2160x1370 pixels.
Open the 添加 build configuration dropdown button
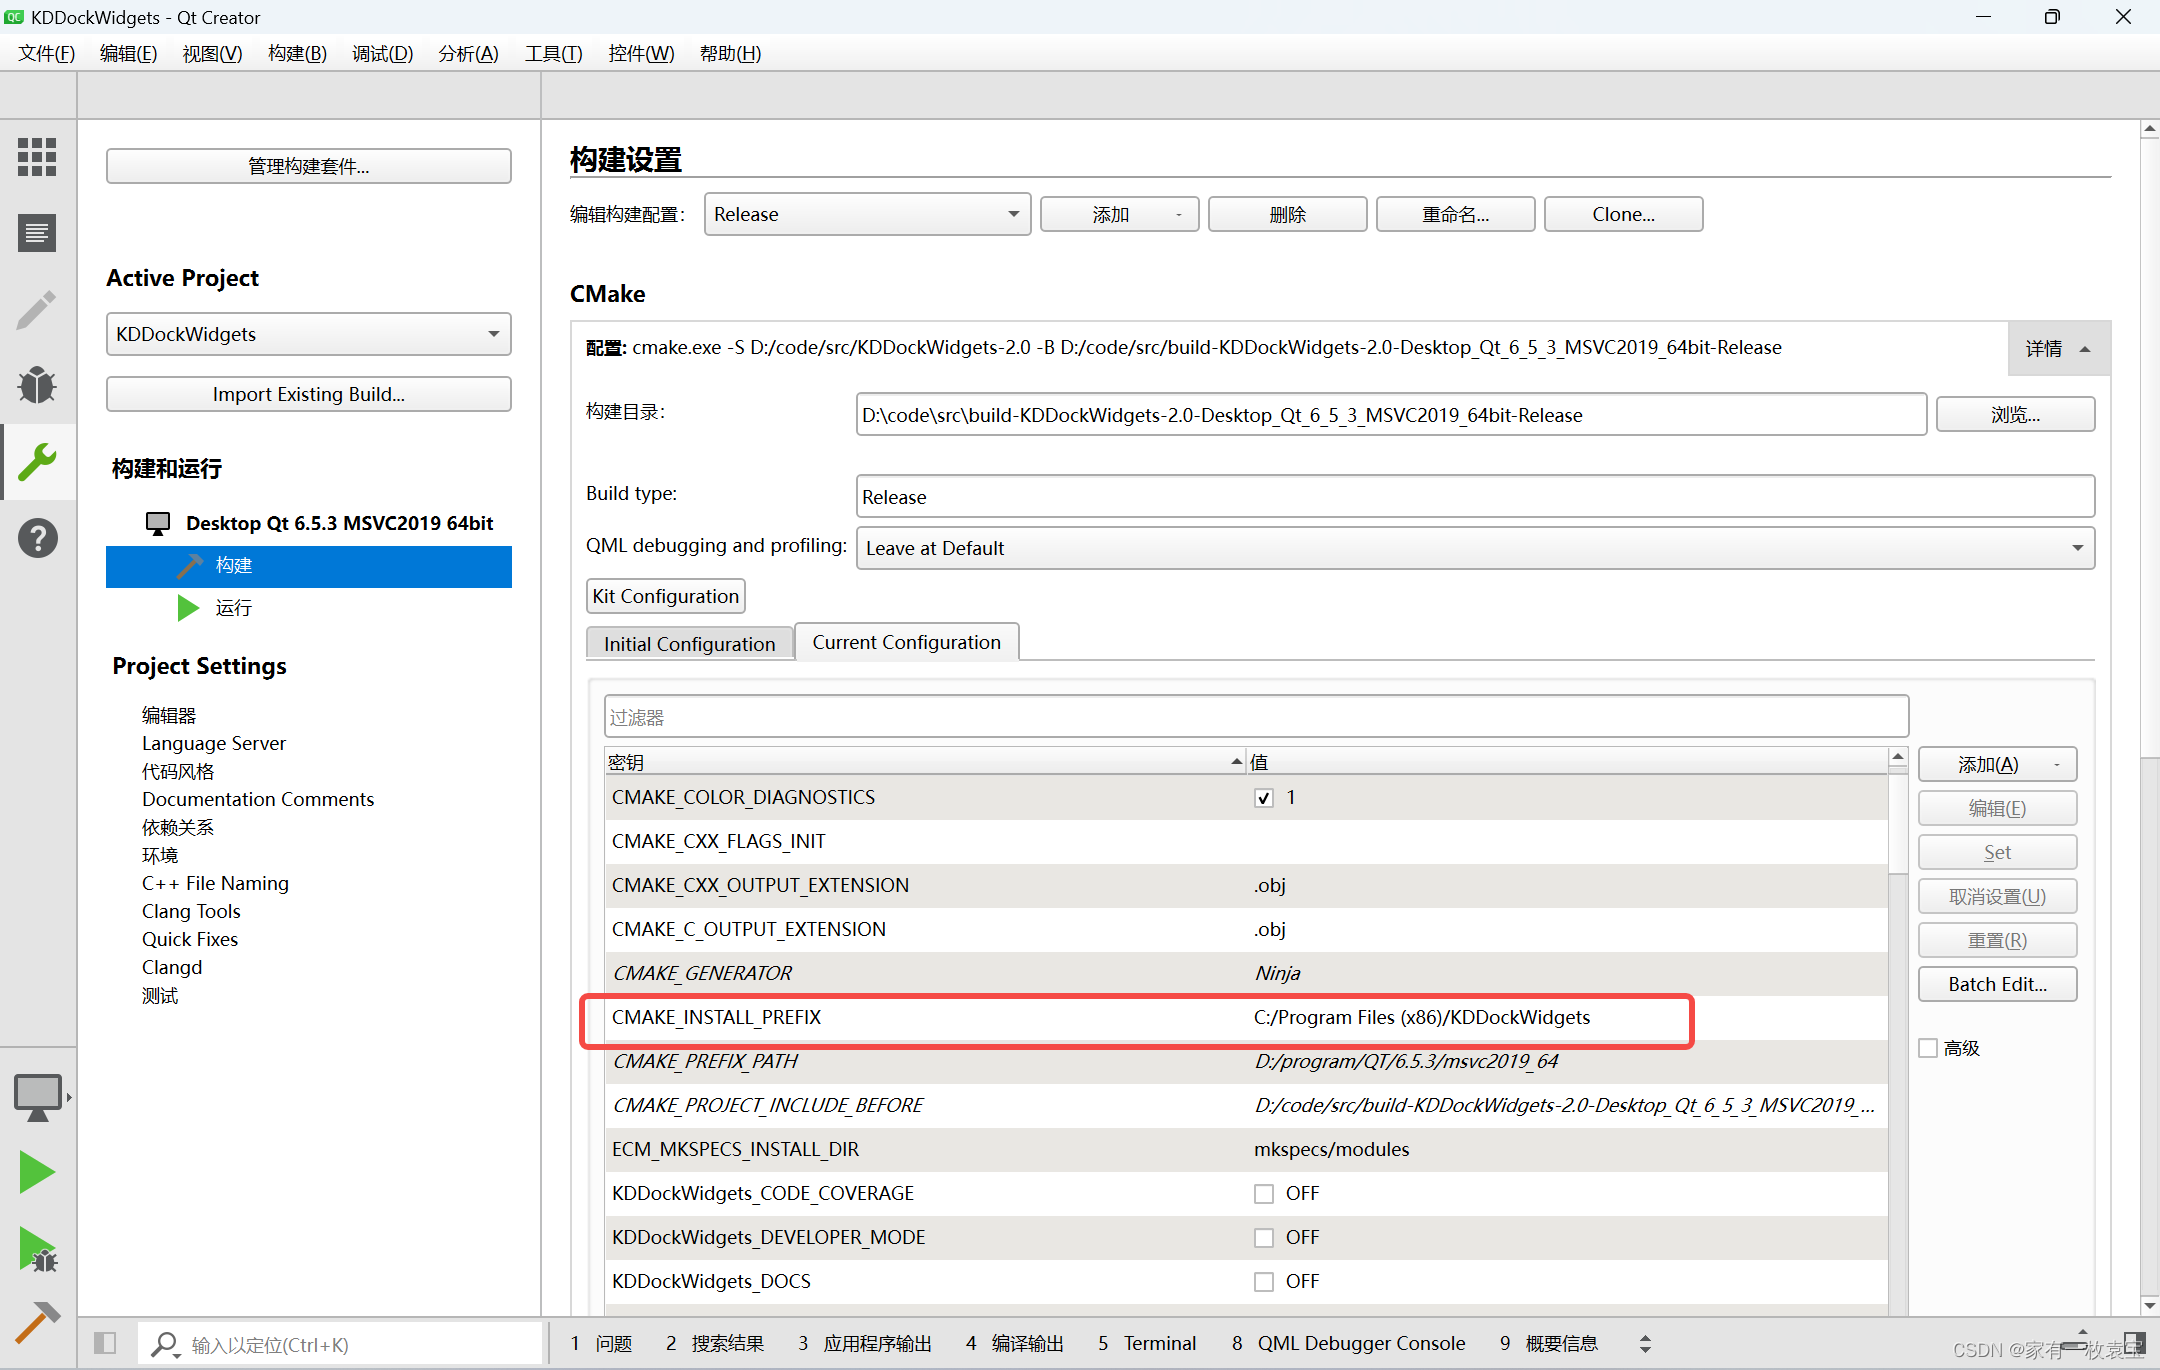coord(1119,214)
